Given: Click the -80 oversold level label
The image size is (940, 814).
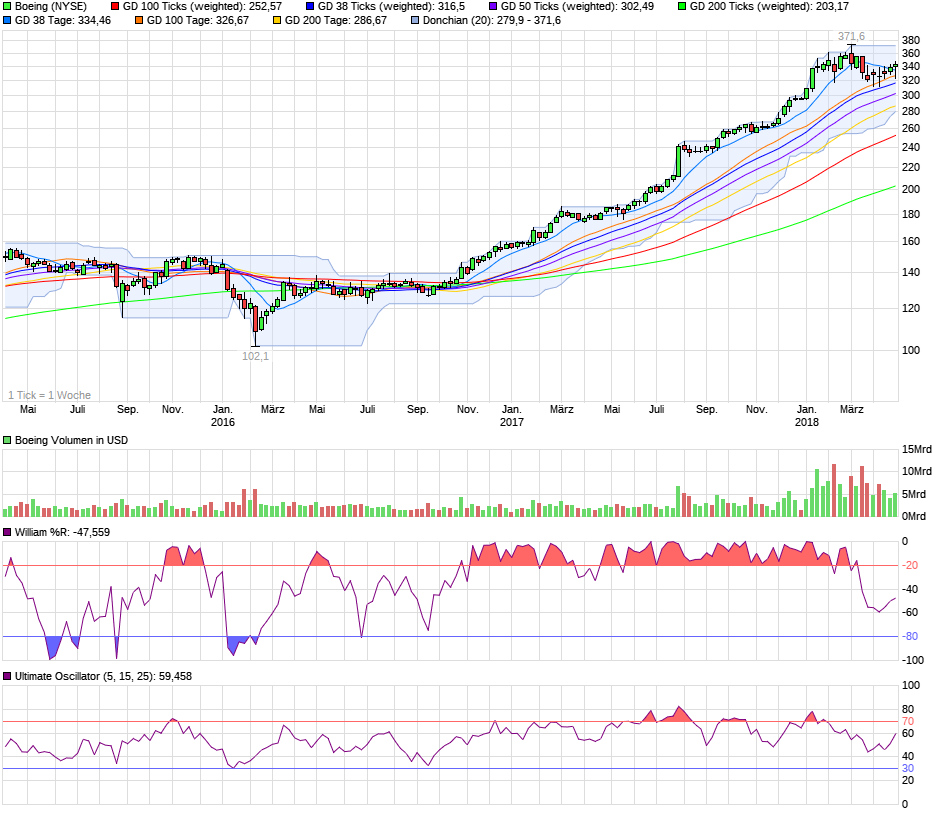Looking at the screenshot, I should 911,637.
